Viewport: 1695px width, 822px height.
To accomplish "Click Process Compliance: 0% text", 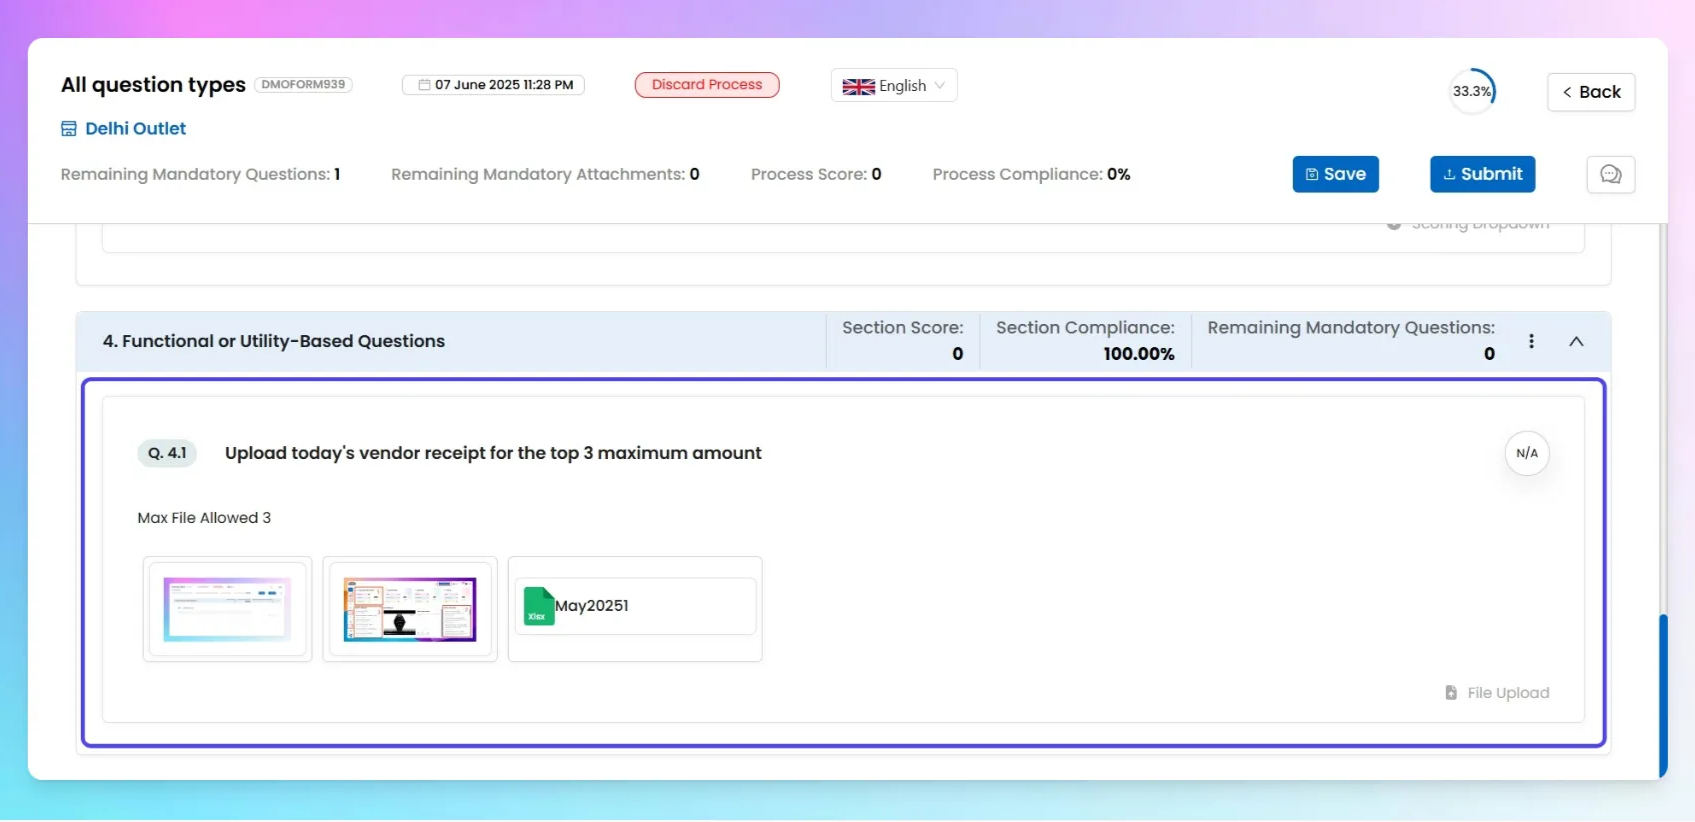I will coord(1031,174).
